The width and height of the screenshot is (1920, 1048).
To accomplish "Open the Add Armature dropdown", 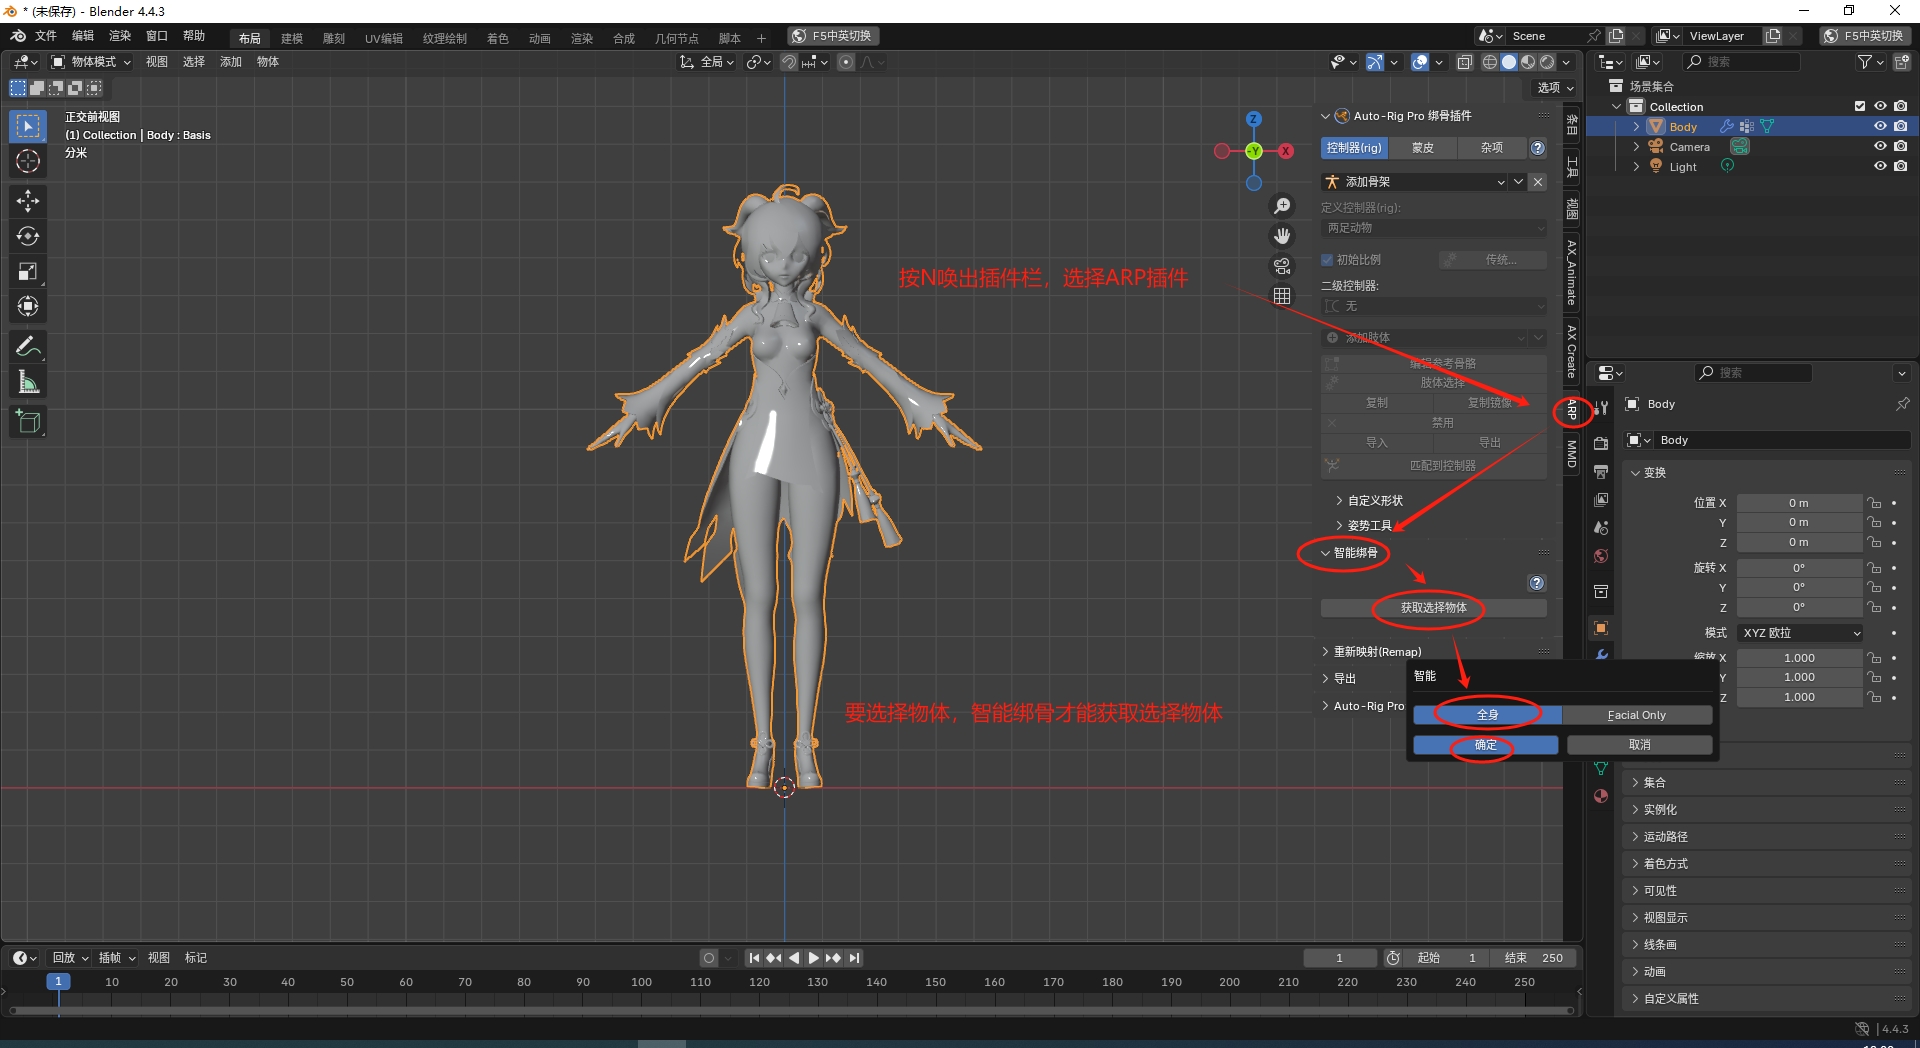I will pyautogui.click(x=1414, y=182).
